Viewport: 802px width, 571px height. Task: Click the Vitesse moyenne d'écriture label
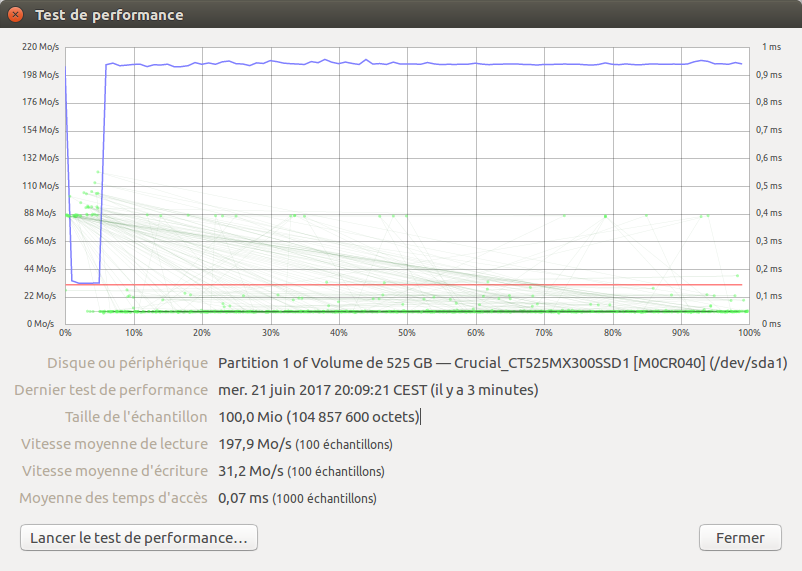tap(115, 471)
